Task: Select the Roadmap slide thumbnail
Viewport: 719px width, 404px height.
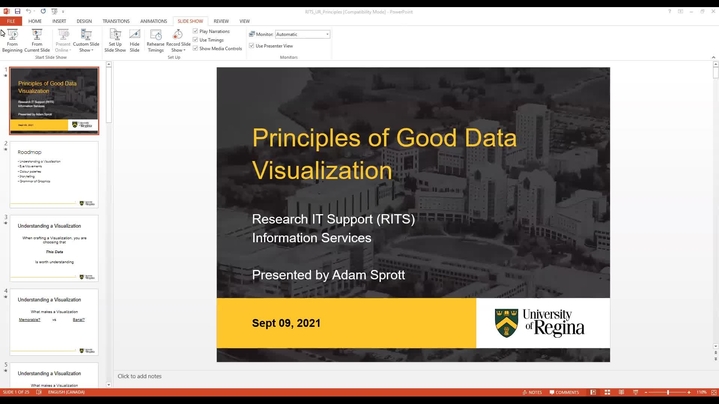Action: click(55, 174)
